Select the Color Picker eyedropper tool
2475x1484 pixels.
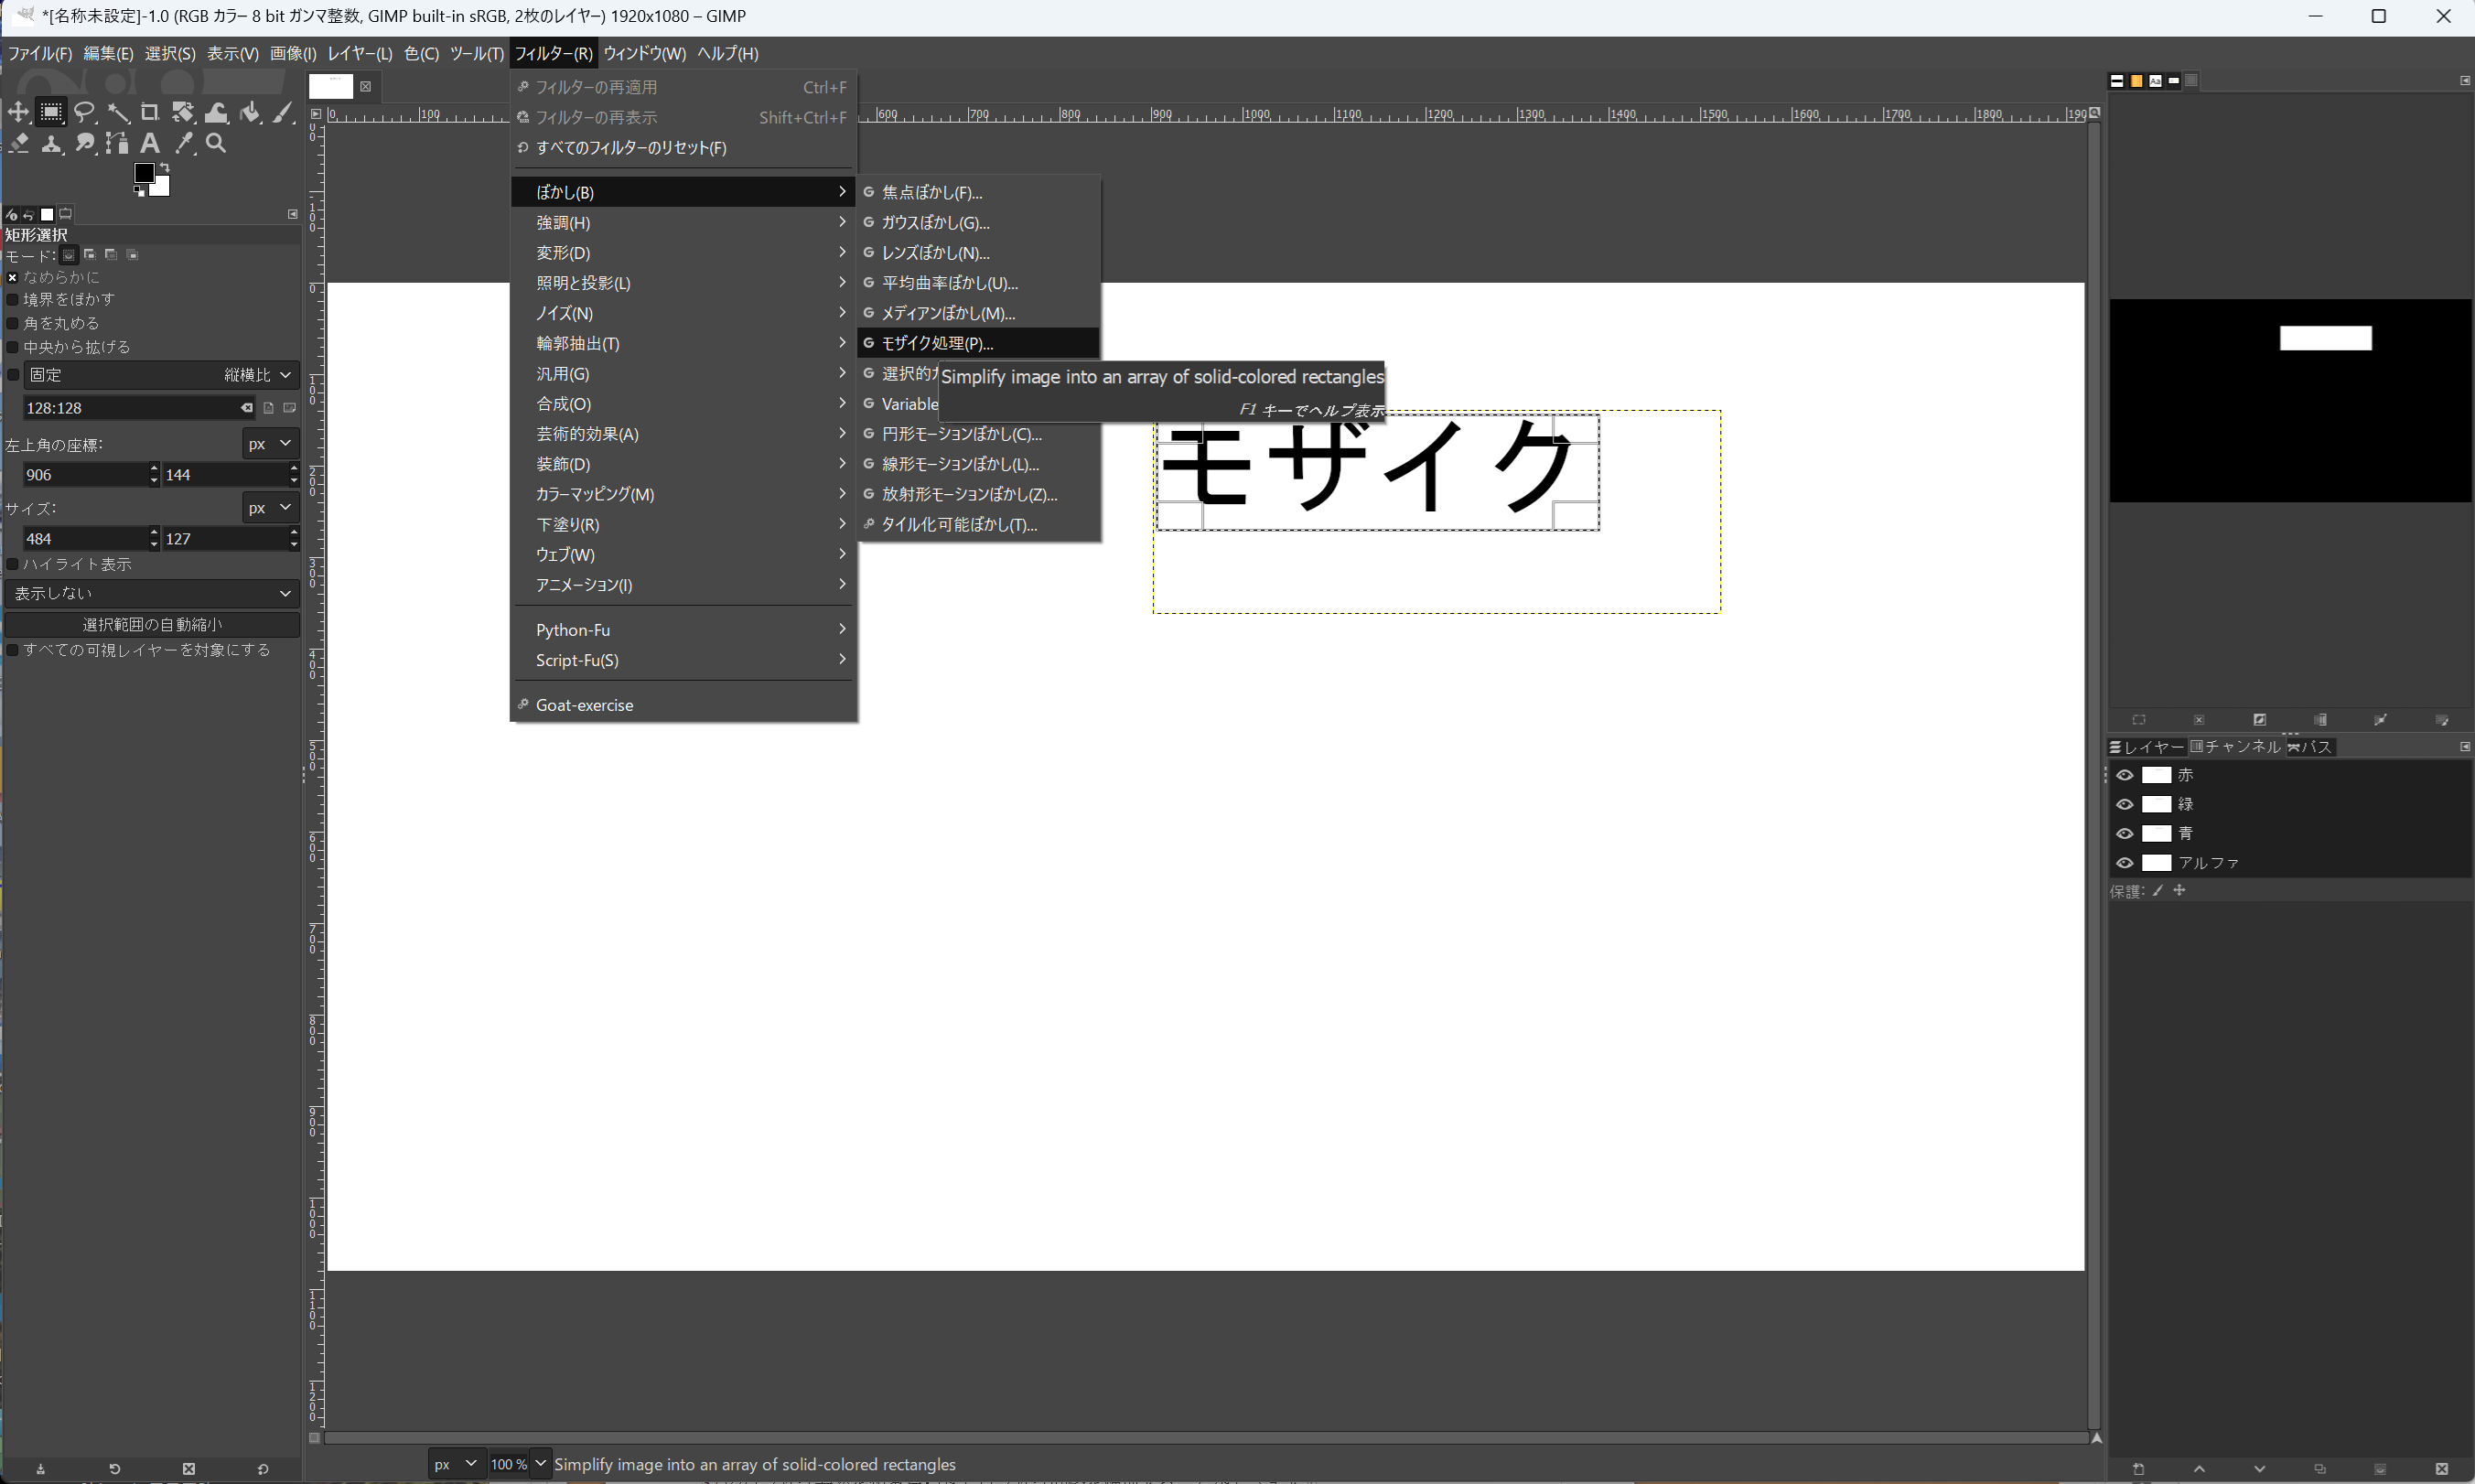tap(183, 144)
